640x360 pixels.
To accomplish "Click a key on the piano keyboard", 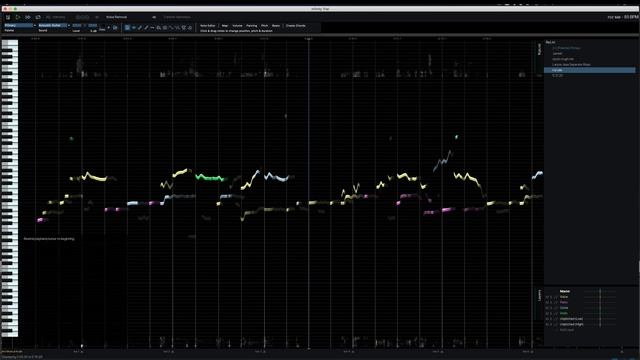I will (10, 188).
